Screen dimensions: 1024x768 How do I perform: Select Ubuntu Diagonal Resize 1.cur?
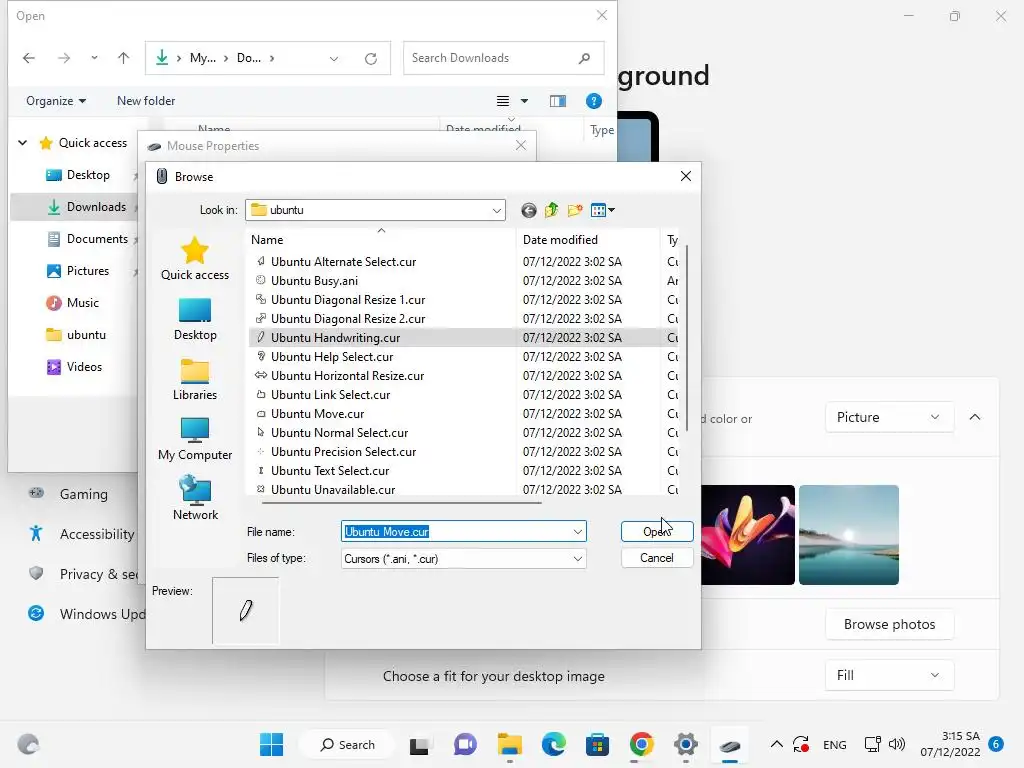click(348, 300)
